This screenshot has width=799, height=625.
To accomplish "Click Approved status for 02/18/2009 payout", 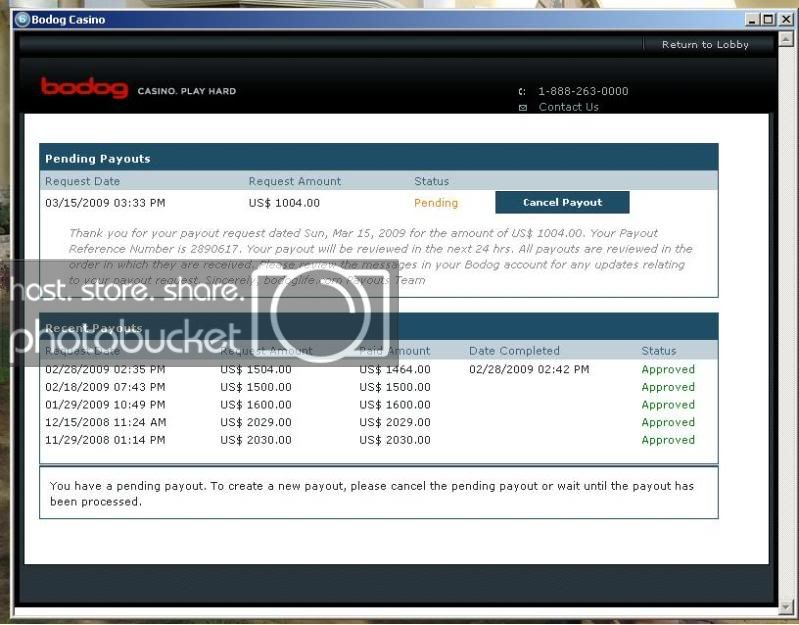I will 668,388.
